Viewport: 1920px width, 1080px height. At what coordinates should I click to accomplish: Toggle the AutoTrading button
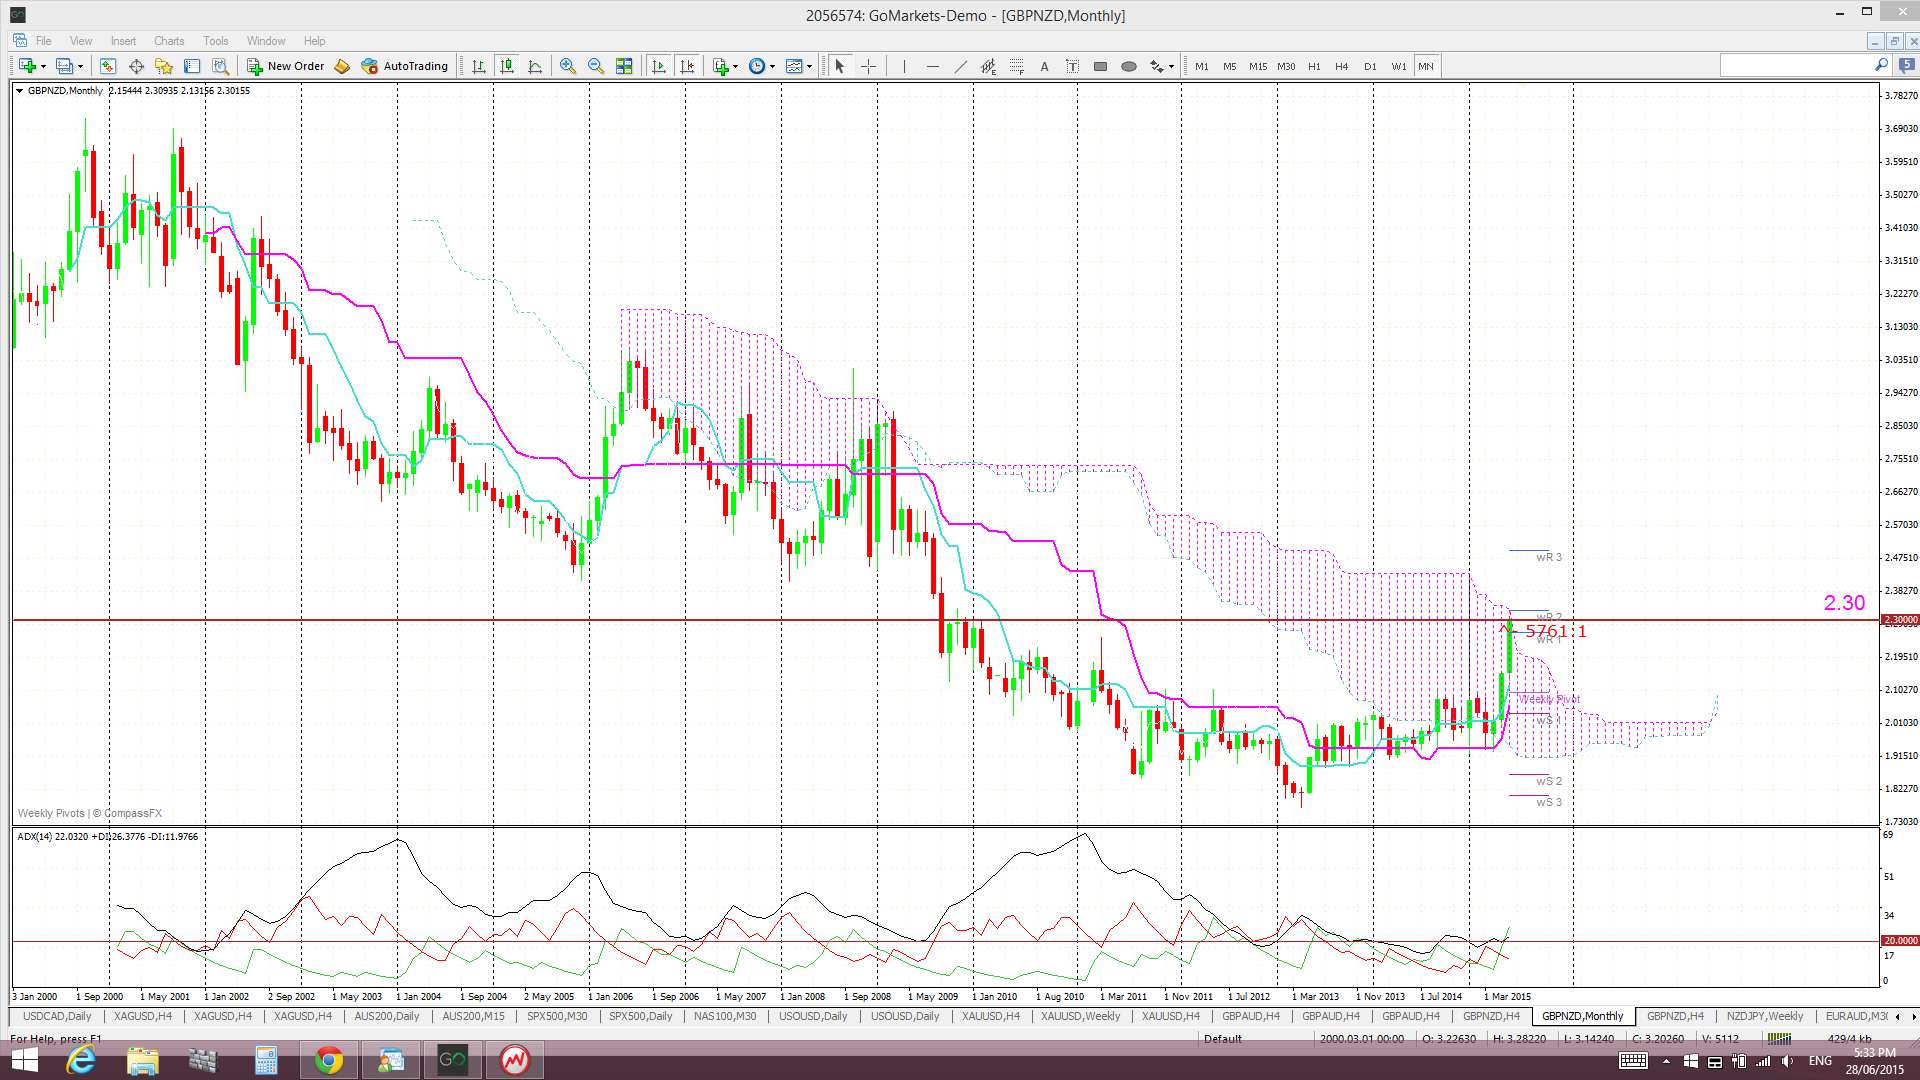coord(405,66)
